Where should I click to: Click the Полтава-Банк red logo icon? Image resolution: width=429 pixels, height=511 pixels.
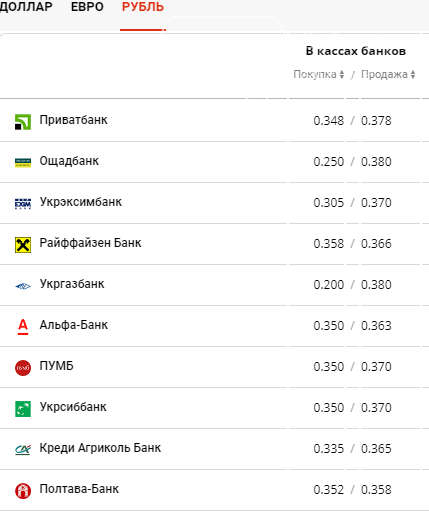coord(23,491)
